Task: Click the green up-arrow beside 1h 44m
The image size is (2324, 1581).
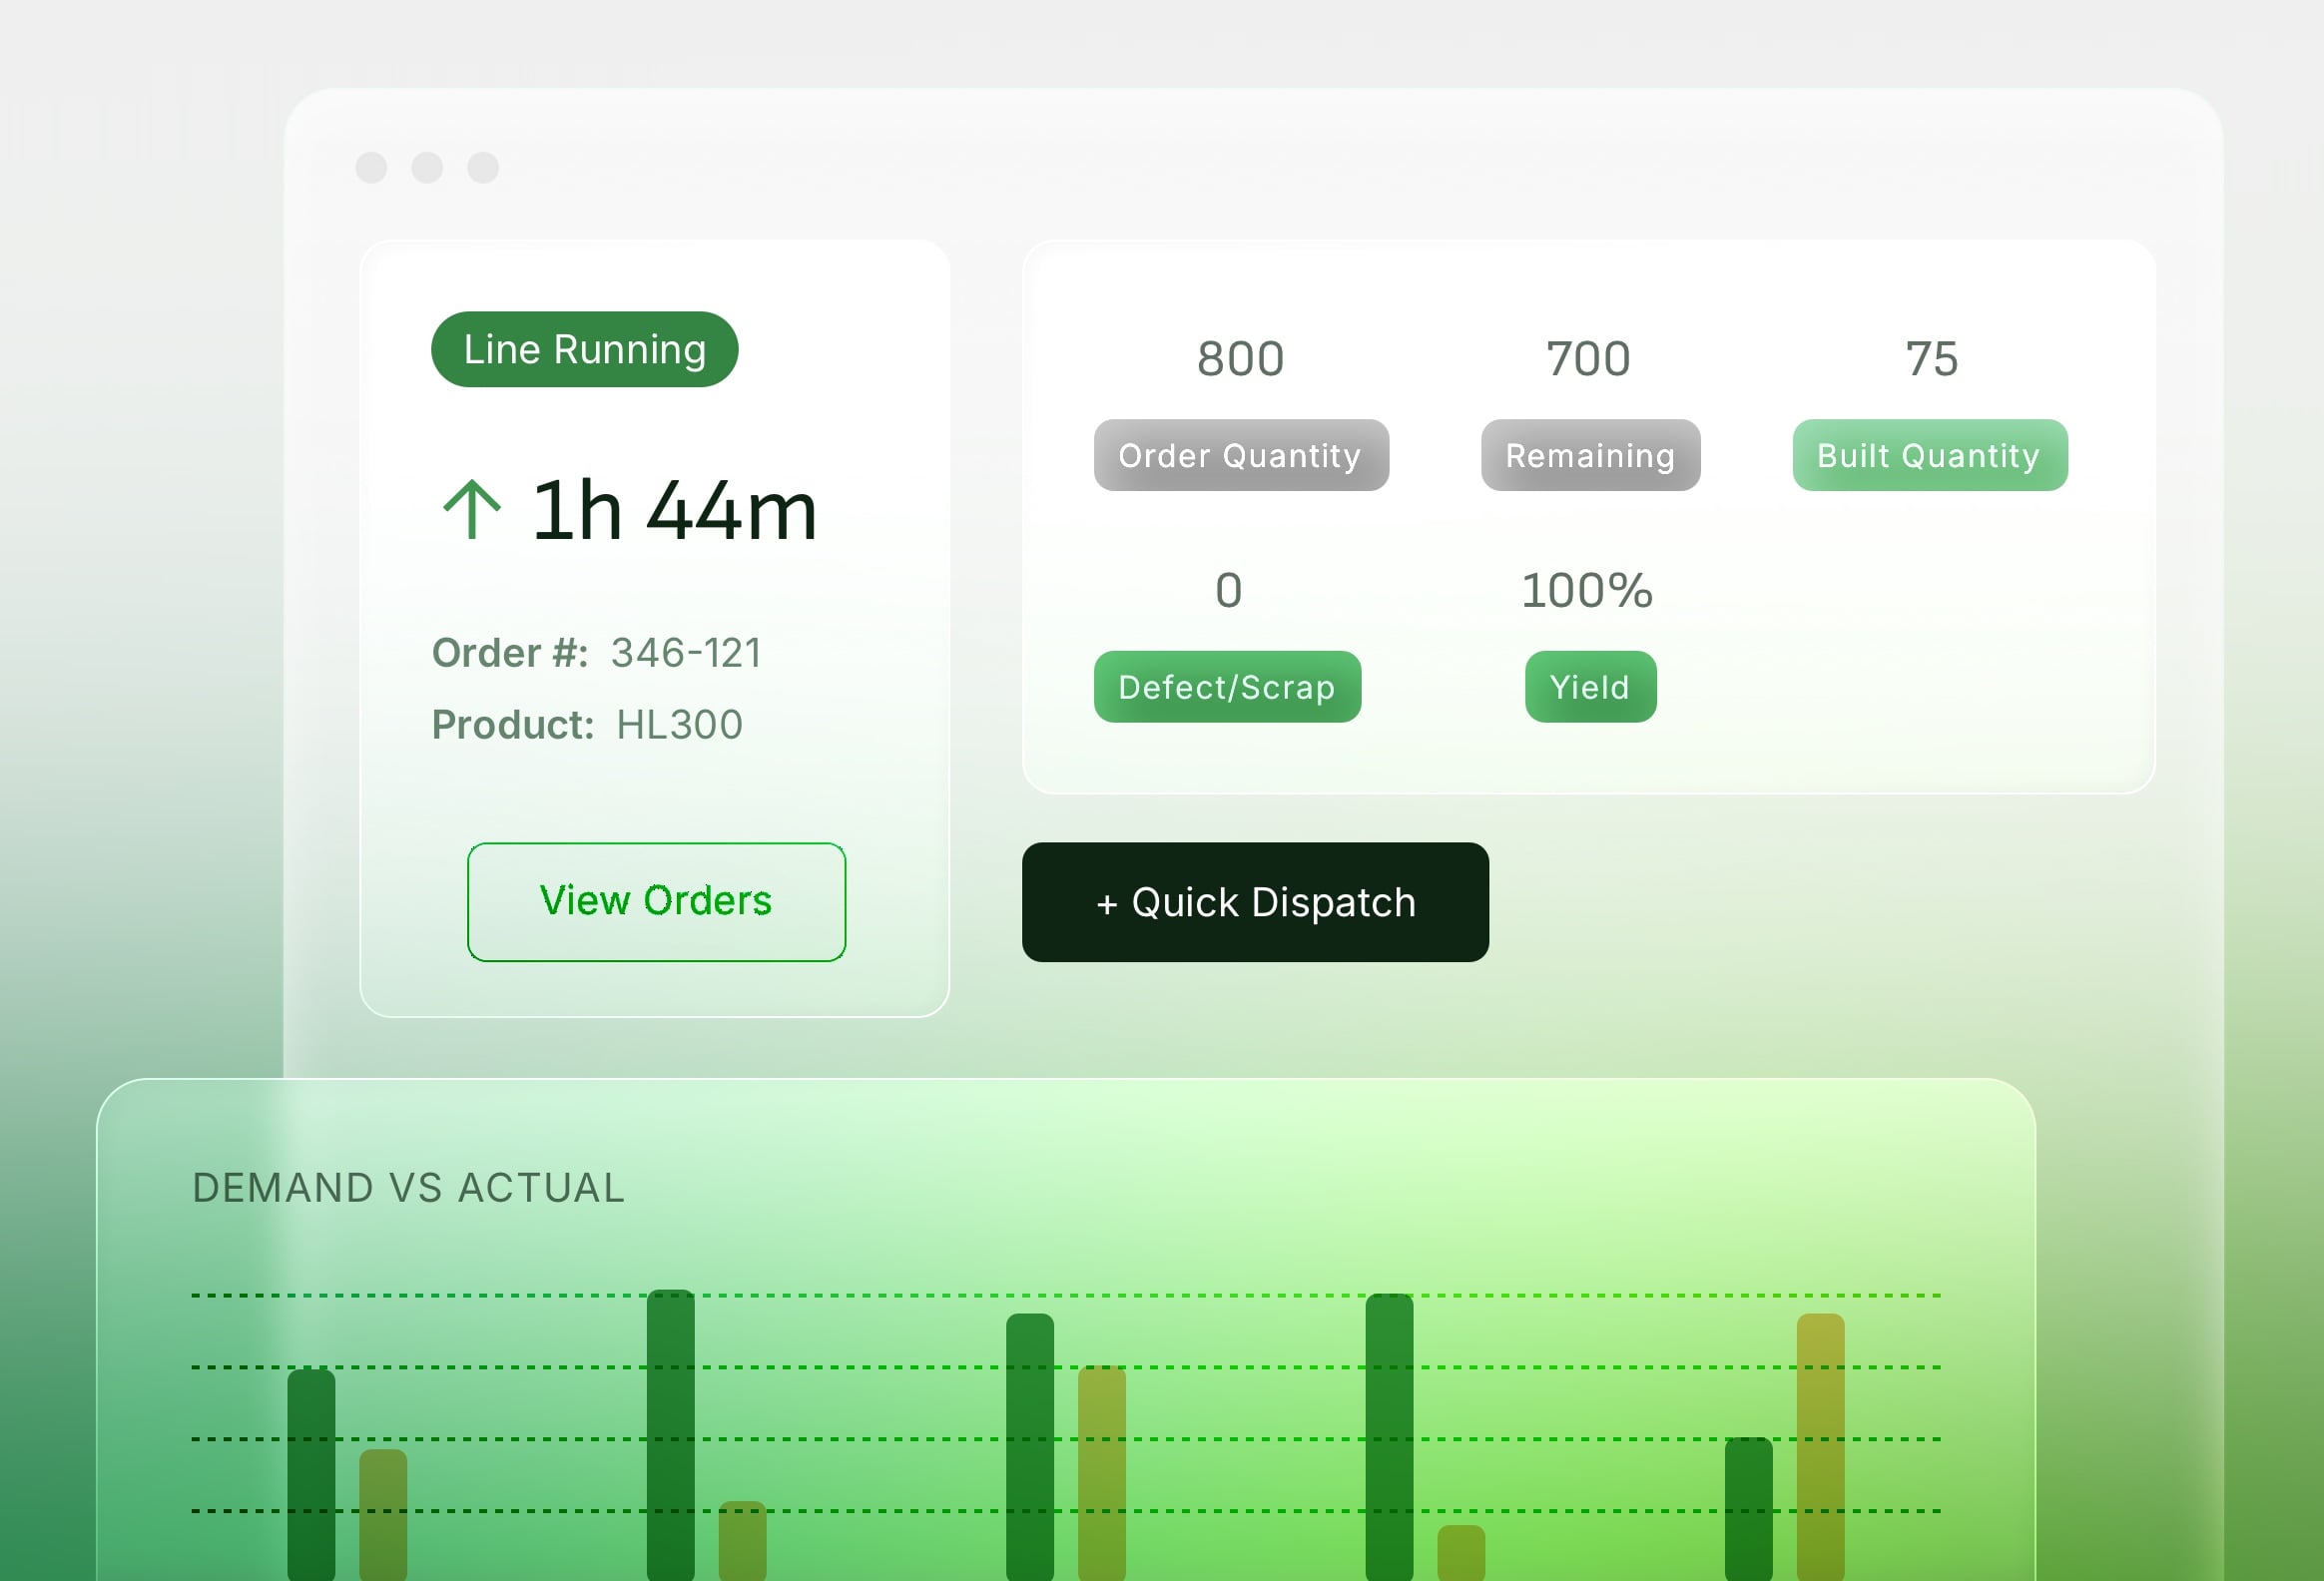Action: [x=471, y=510]
